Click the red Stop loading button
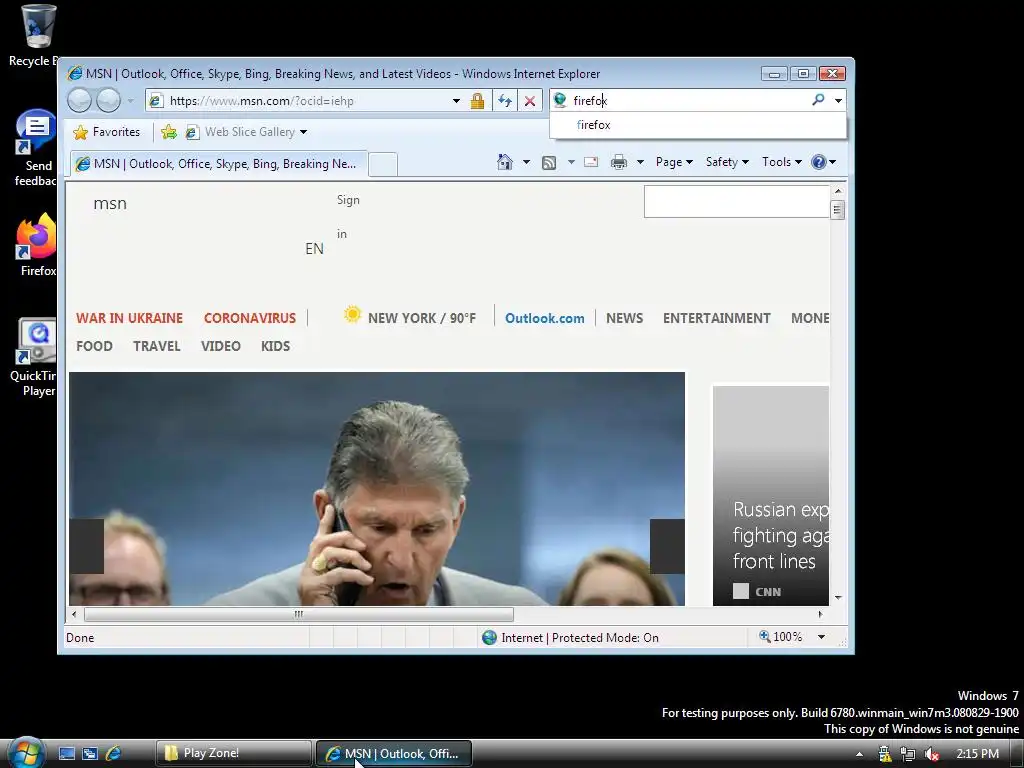The image size is (1024, 768). (530, 101)
